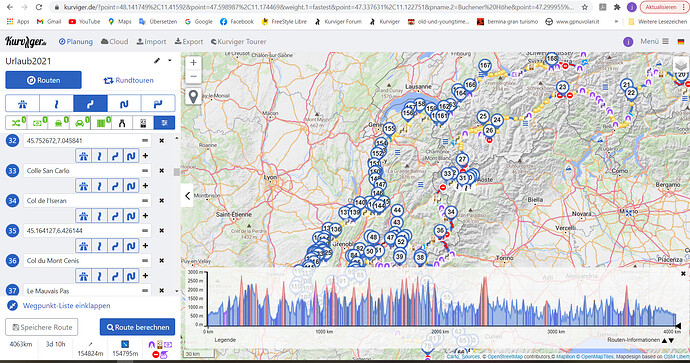690x363 pixels.
Task: Open route name dropdown arrow
Action: coord(170,61)
